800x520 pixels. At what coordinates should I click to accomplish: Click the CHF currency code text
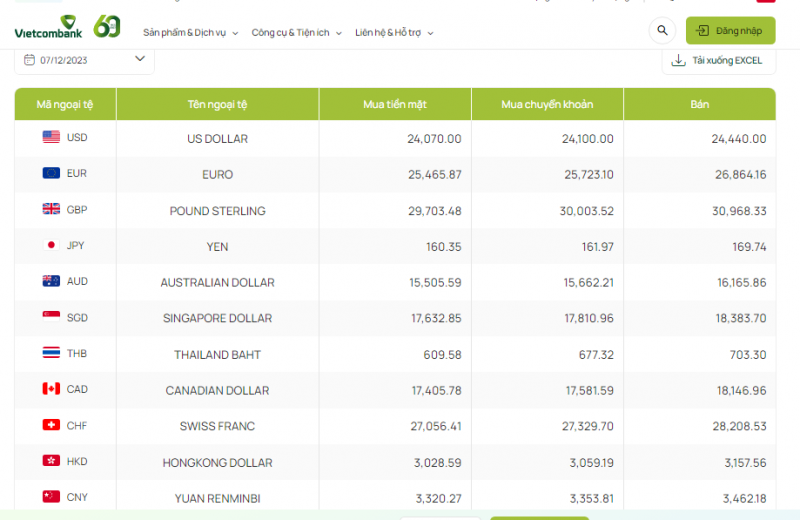click(77, 425)
